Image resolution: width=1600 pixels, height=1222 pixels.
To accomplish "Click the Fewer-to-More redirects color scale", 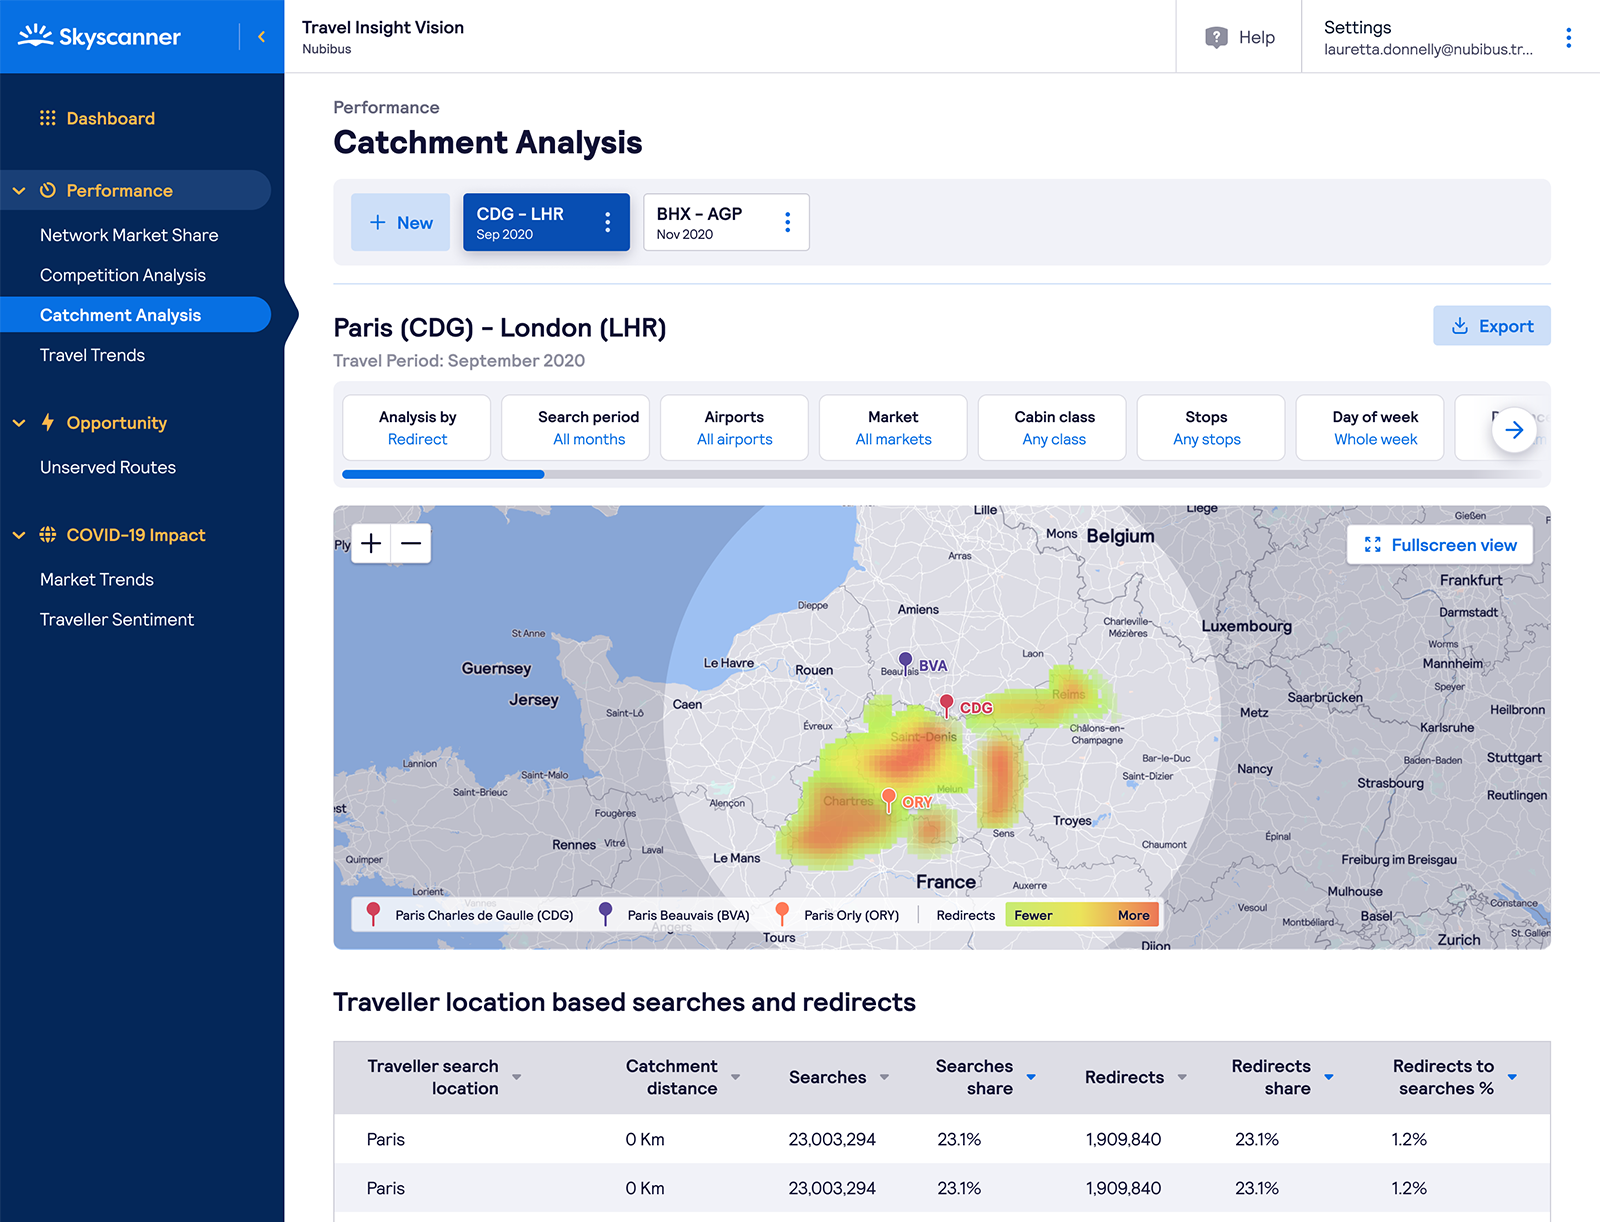I will click(1082, 915).
